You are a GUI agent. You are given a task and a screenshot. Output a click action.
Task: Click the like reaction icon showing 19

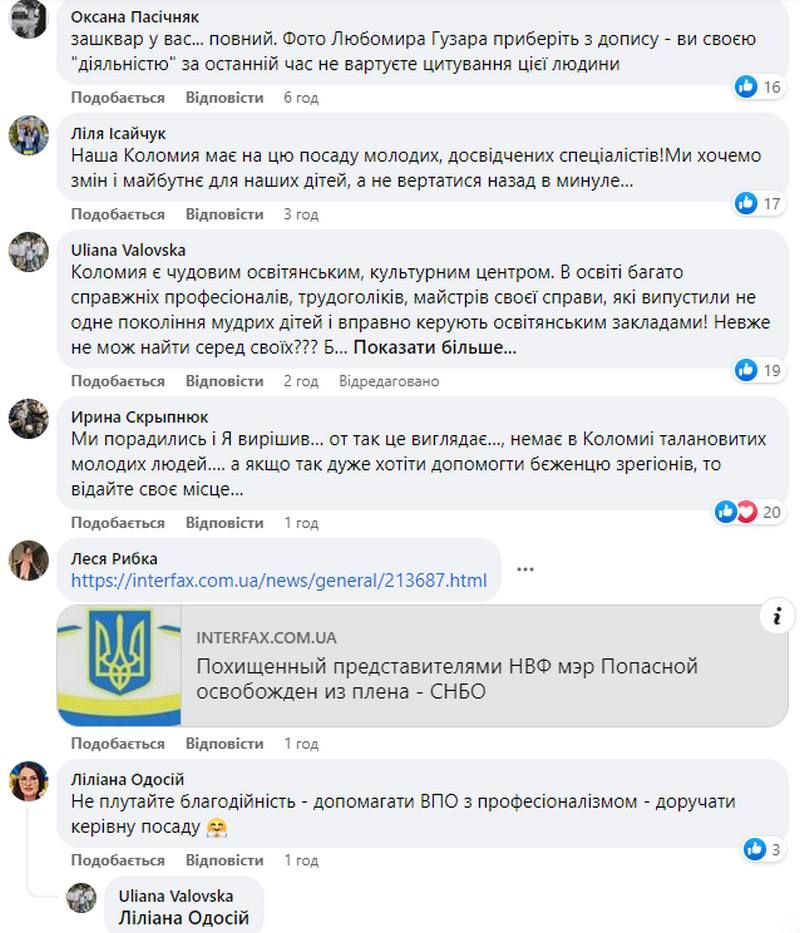[x=744, y=370]
